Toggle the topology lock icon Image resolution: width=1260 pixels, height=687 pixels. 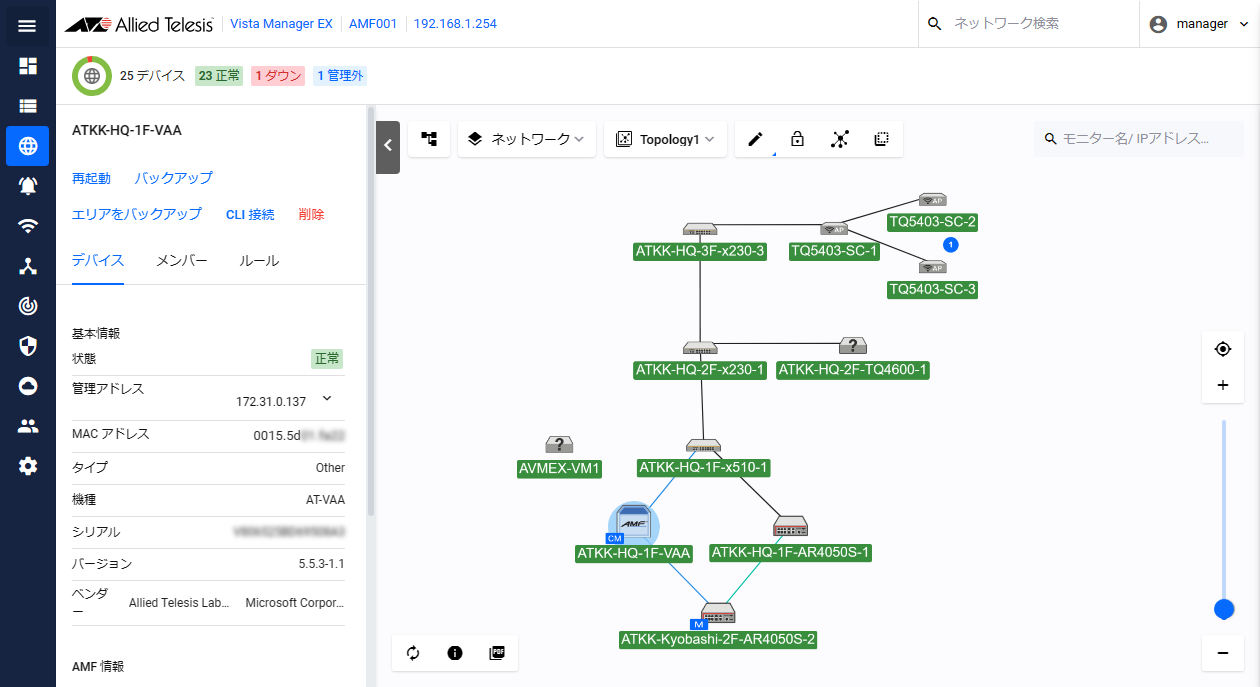pos(797,140)
